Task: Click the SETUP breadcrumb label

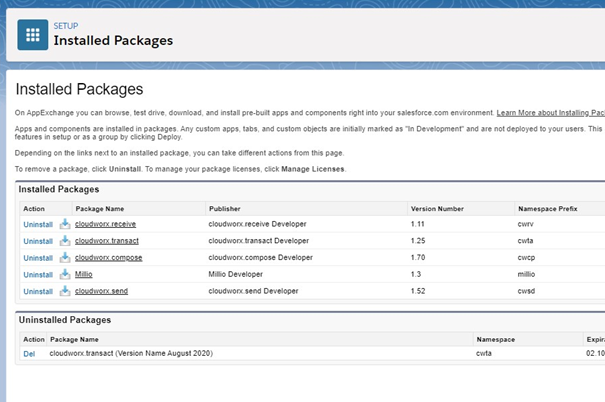Action: [66, 26]
